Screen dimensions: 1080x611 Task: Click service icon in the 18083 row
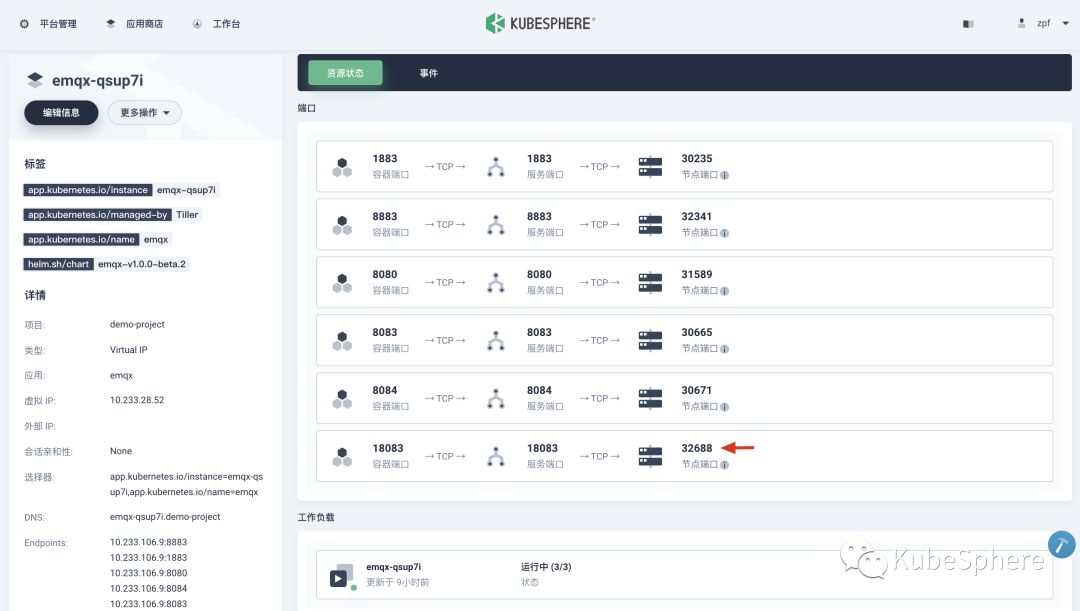tap(496, 457)
